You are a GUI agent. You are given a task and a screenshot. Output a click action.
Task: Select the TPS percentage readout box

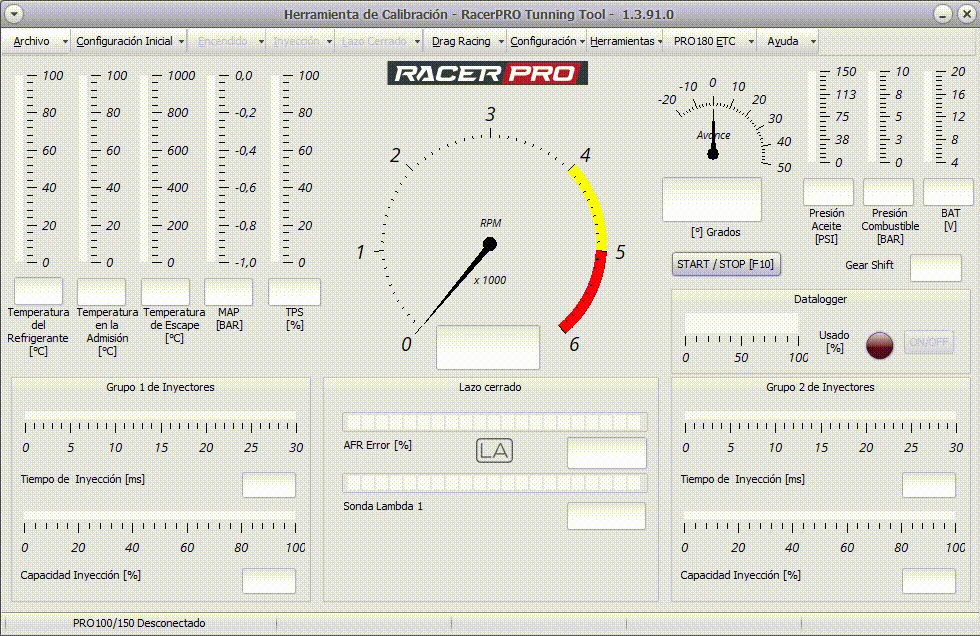(294, 292)
